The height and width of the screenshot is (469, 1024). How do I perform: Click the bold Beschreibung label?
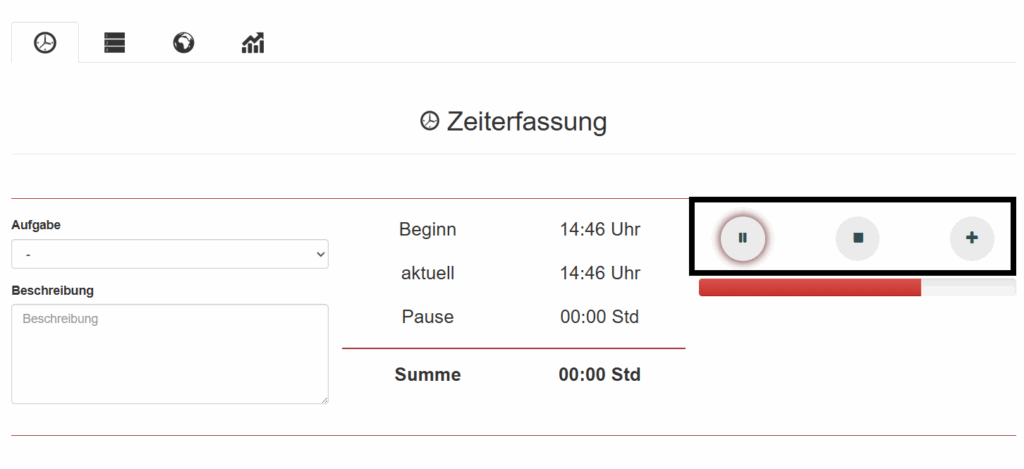click(52, 290)
